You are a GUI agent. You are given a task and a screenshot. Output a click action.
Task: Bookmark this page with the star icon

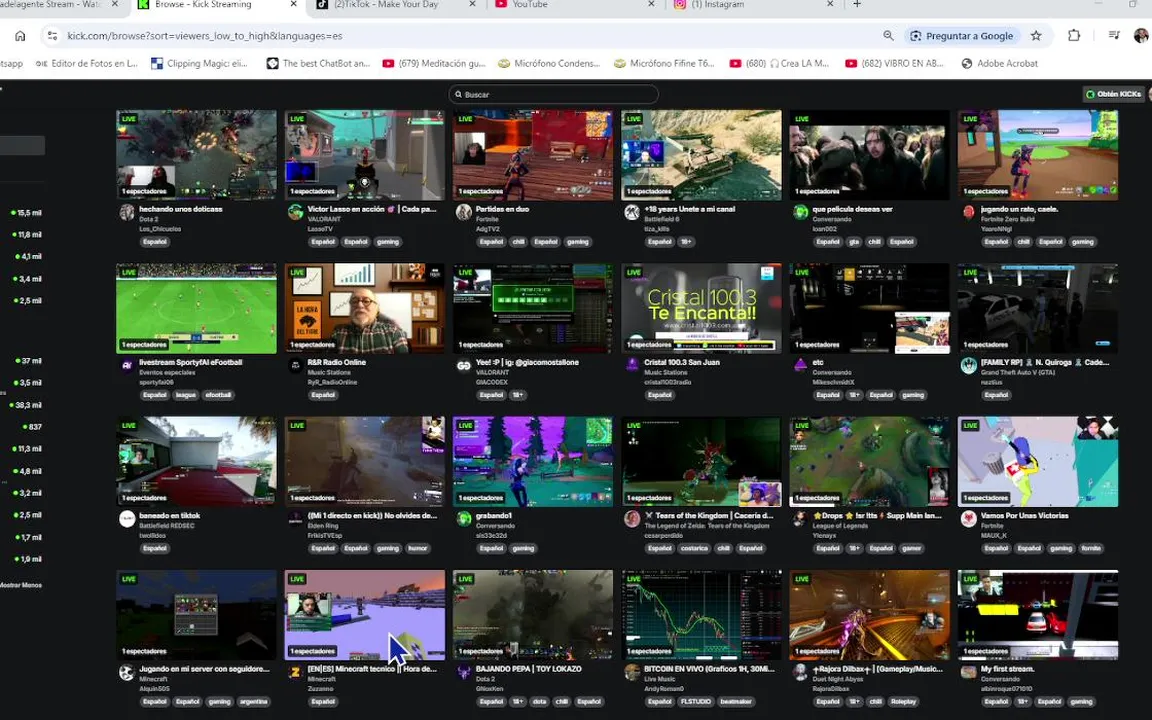click(x=1036, y=35)
